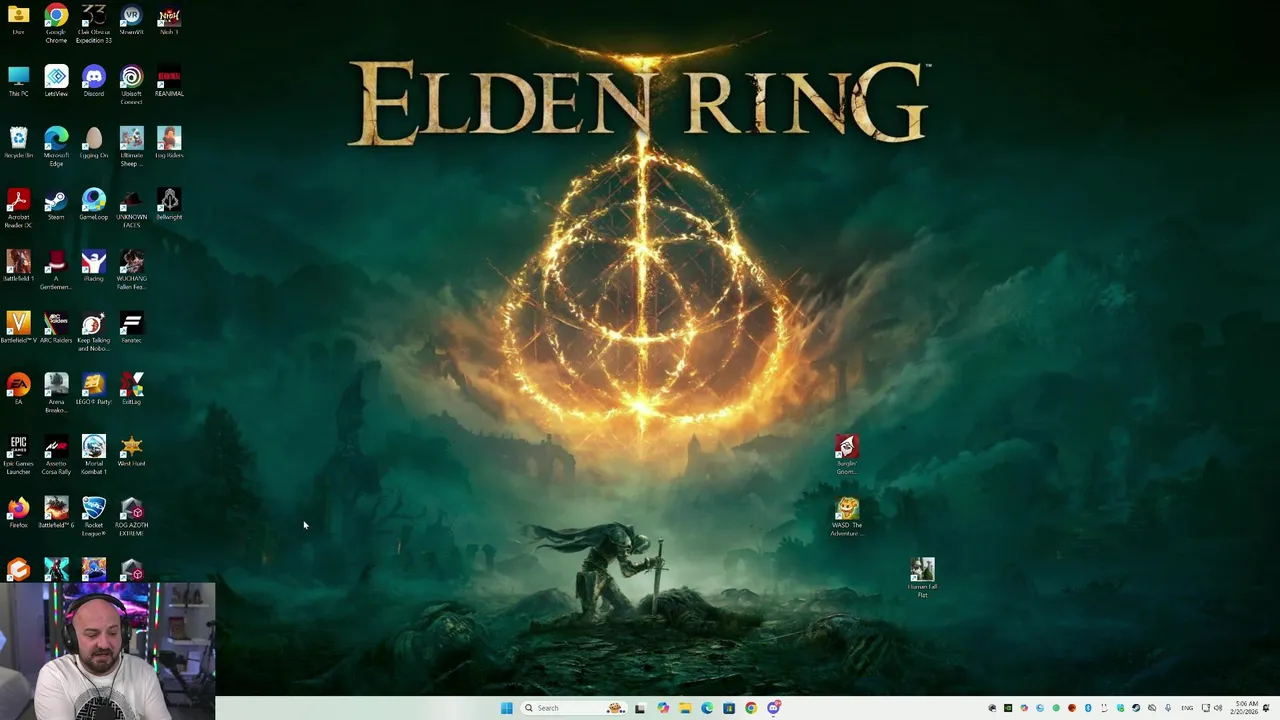Select the Steam desktop shortcut
1280x720 pixels.
pyautogui.click(x=56, y=205)
